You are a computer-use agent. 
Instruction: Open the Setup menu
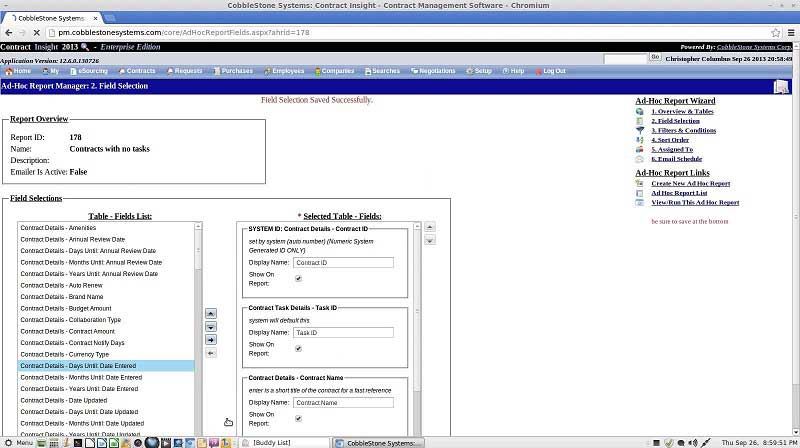point(479,71)
